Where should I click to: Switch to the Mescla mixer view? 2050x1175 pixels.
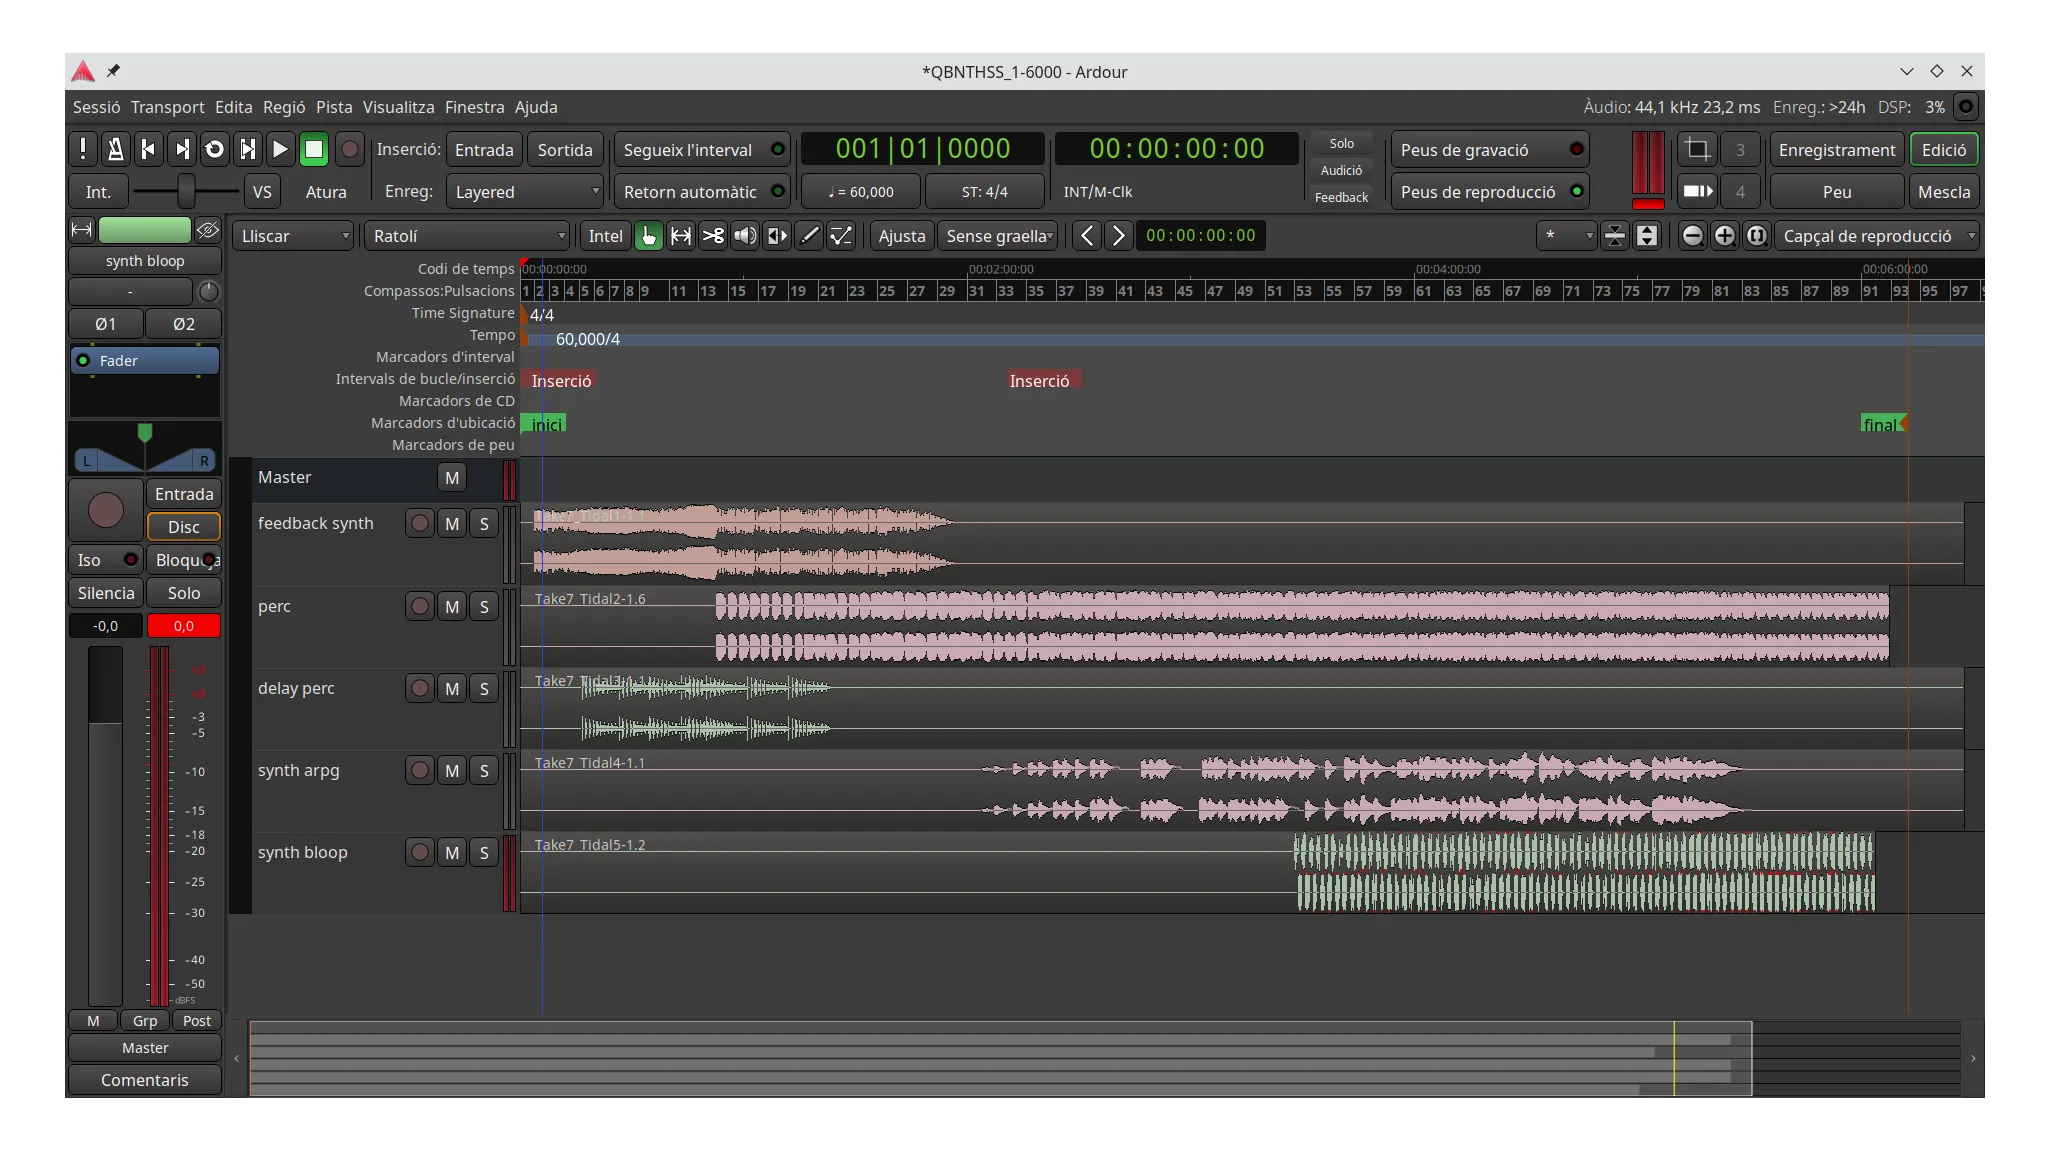[1944, 192]
